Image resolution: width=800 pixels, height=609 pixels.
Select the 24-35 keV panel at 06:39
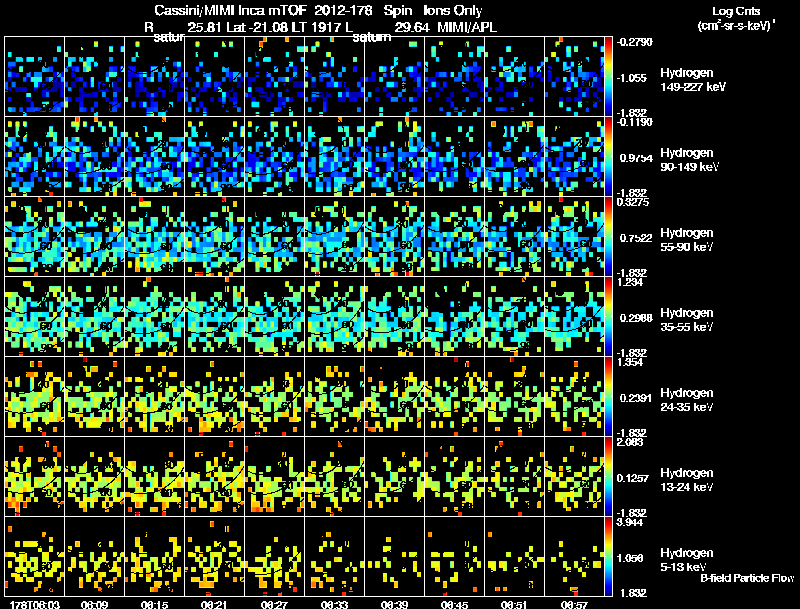pyautogui.click(x=394, y=397)
